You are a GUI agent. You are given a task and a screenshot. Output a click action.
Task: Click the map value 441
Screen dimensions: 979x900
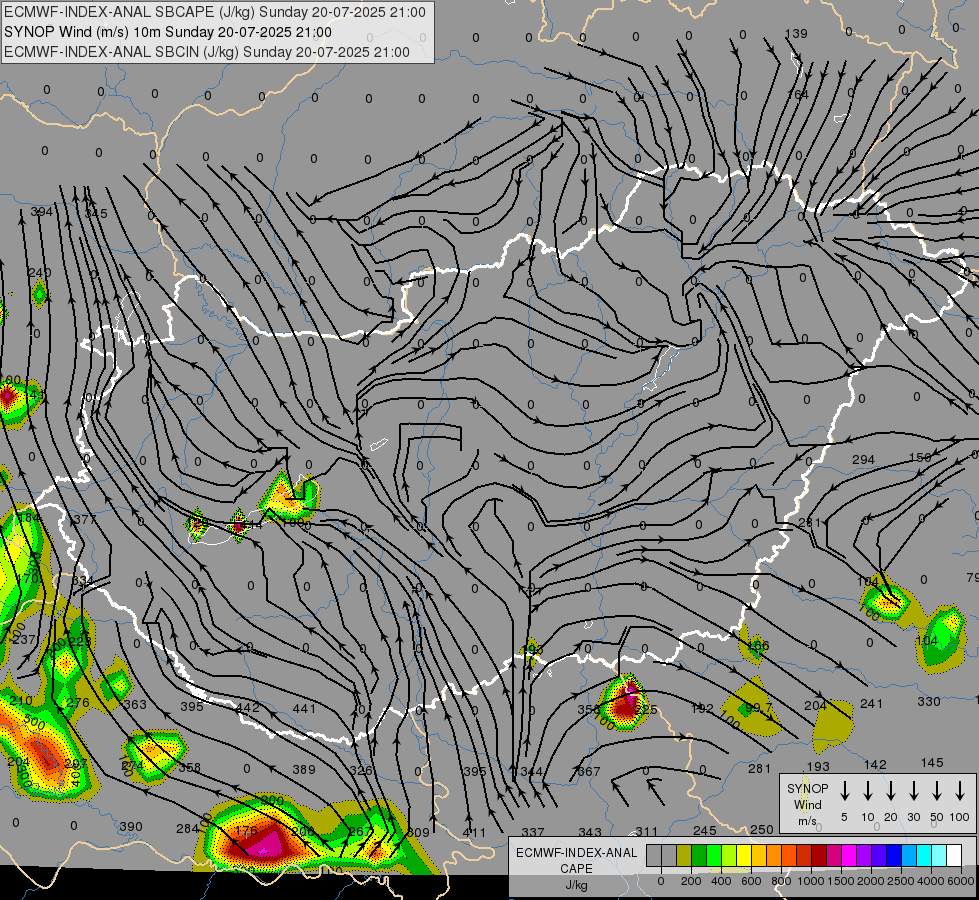[304, 708]
